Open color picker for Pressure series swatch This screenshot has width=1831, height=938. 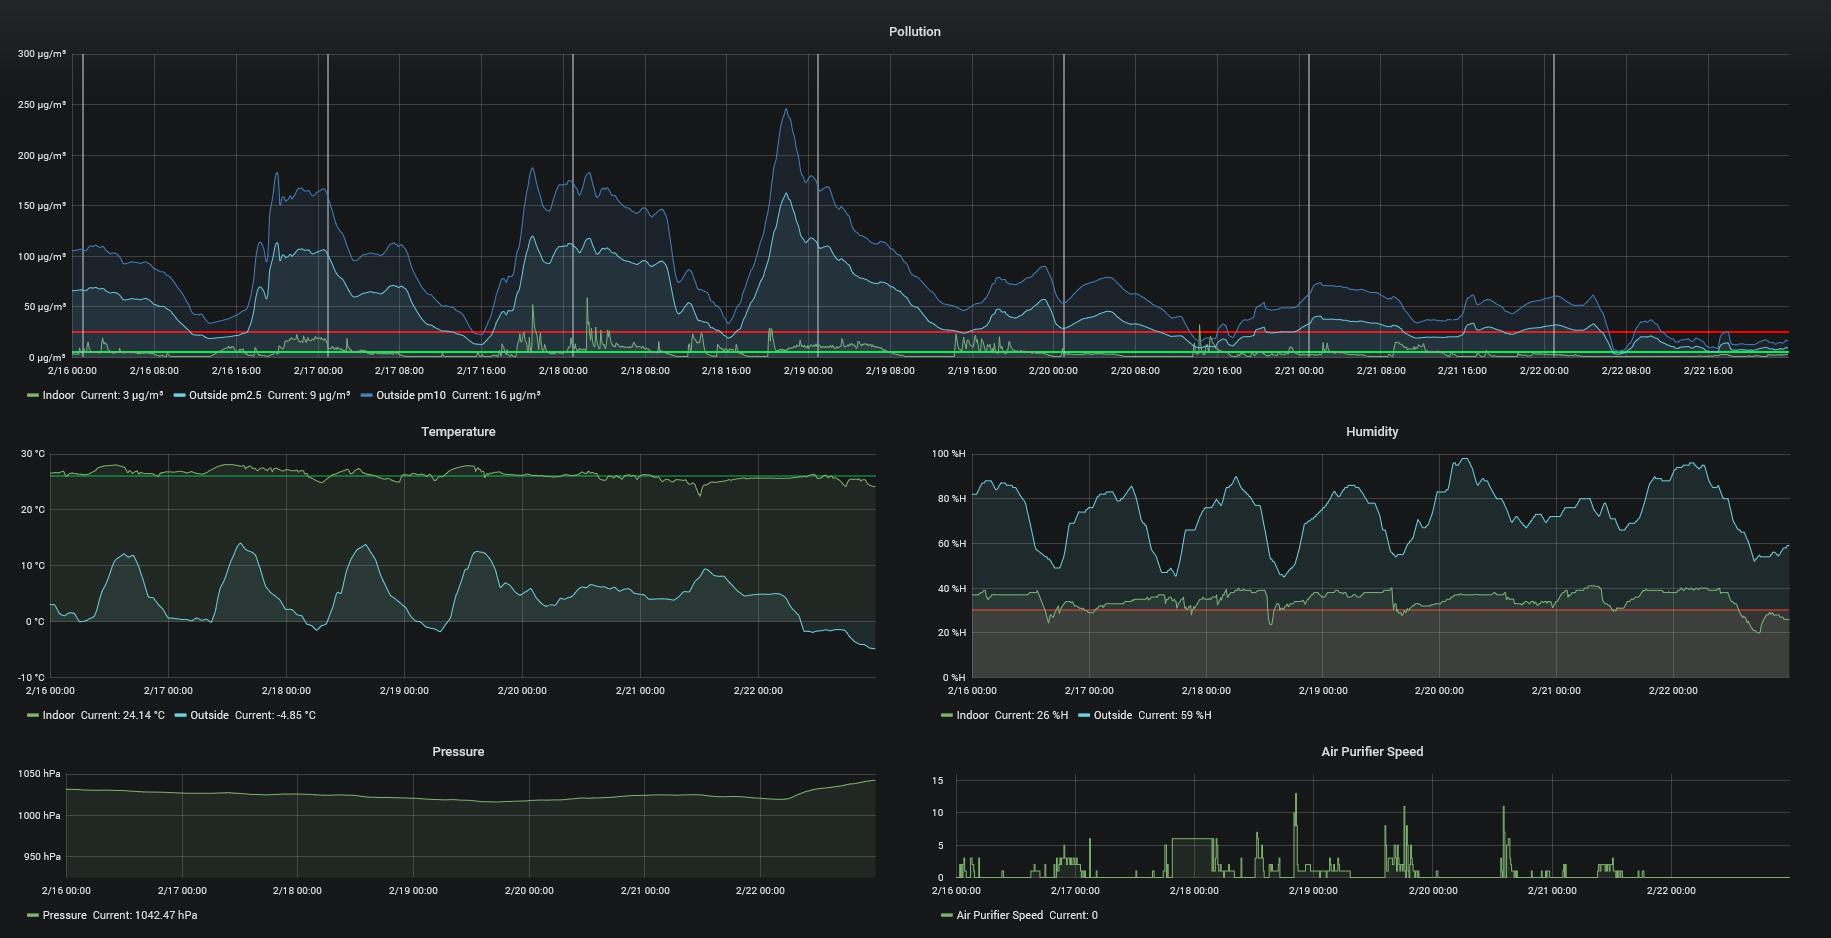click(33, 916)
